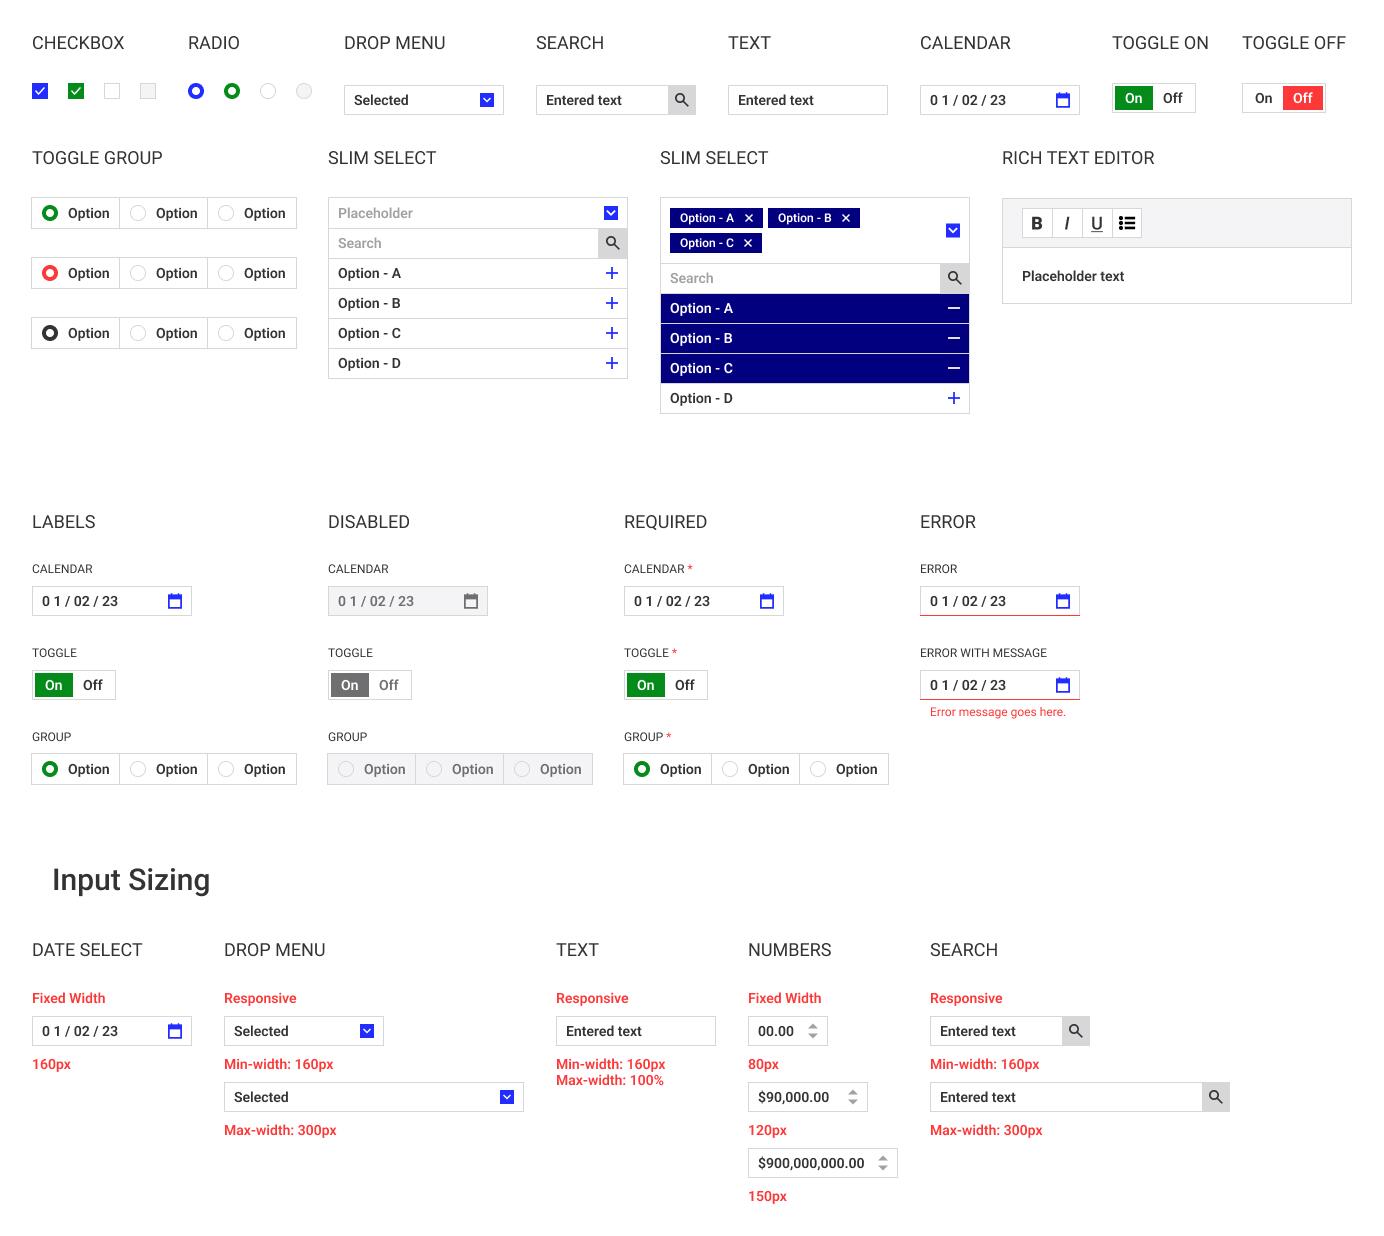Image resolution: width=1384 pixels, height=1236 pixels.
Task: Click the Placeholder text editor area
Action: pyautogui.click(x=1176, y=276)
